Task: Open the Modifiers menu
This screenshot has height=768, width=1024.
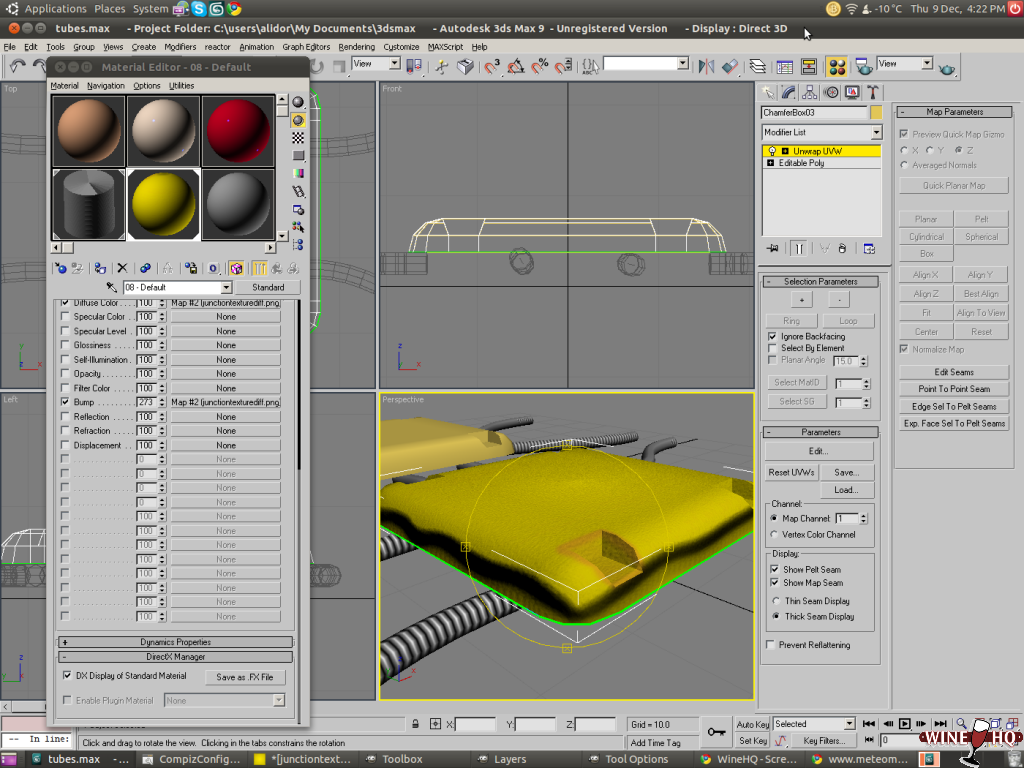Action: [180, 47]
